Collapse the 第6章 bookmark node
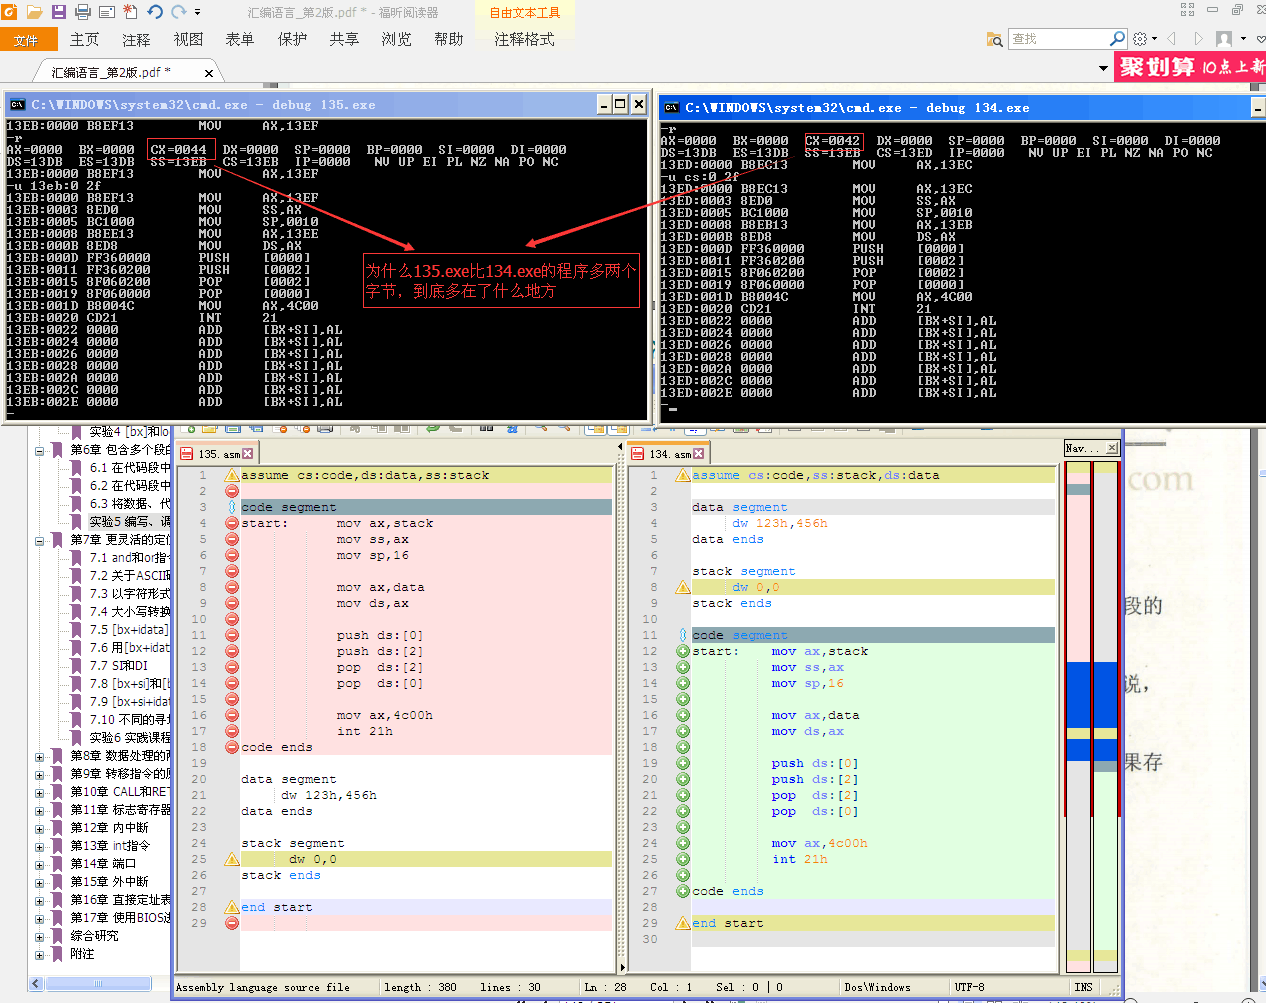The width and height of the screenshot is (1266, 1003). click(x=40, y=450)
